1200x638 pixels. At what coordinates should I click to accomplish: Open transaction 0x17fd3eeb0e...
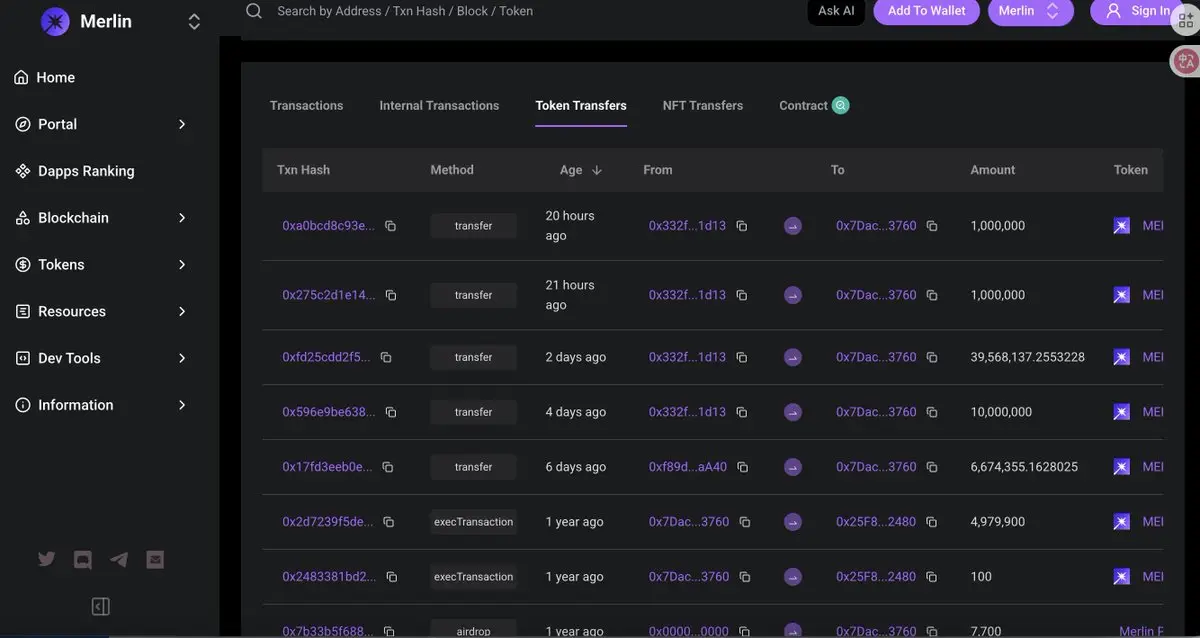coord(327,467)
